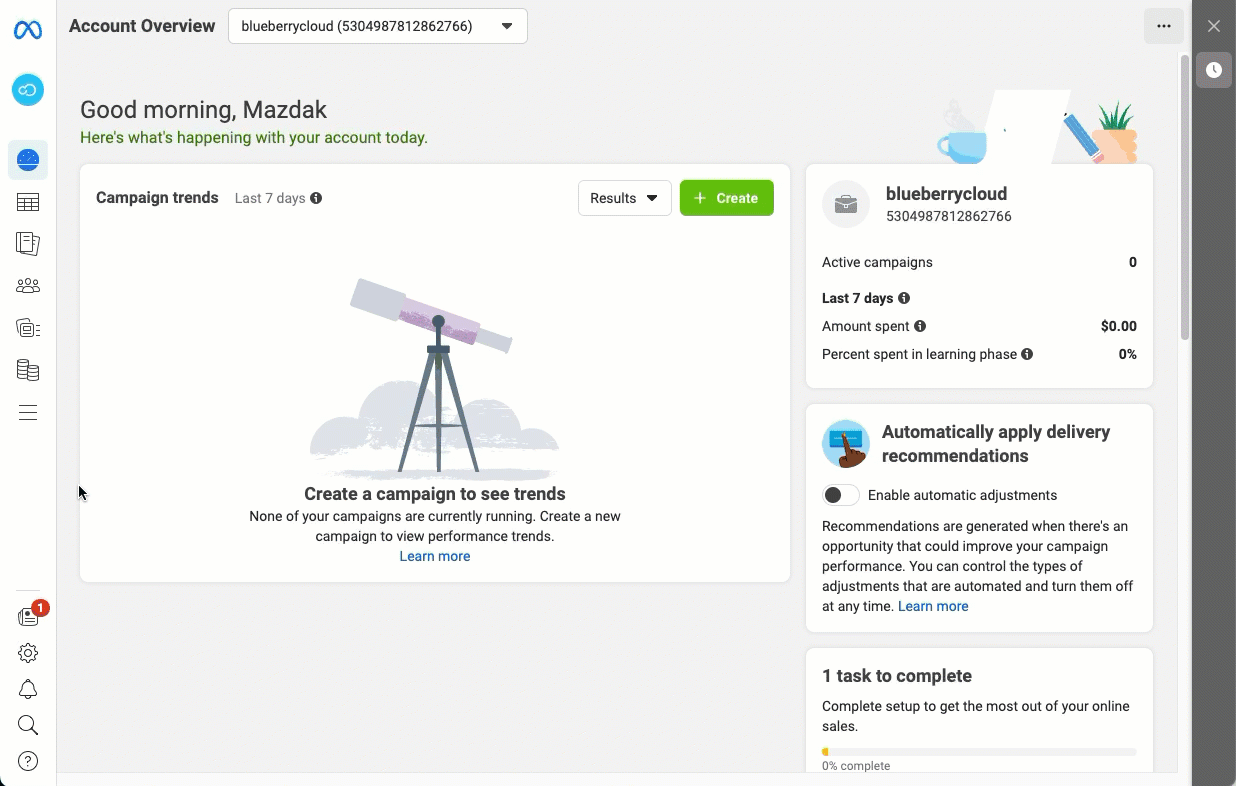1236x786 pixels.
Task: Open the Campaigns table icon in sidebar
Action: (28, 203)
